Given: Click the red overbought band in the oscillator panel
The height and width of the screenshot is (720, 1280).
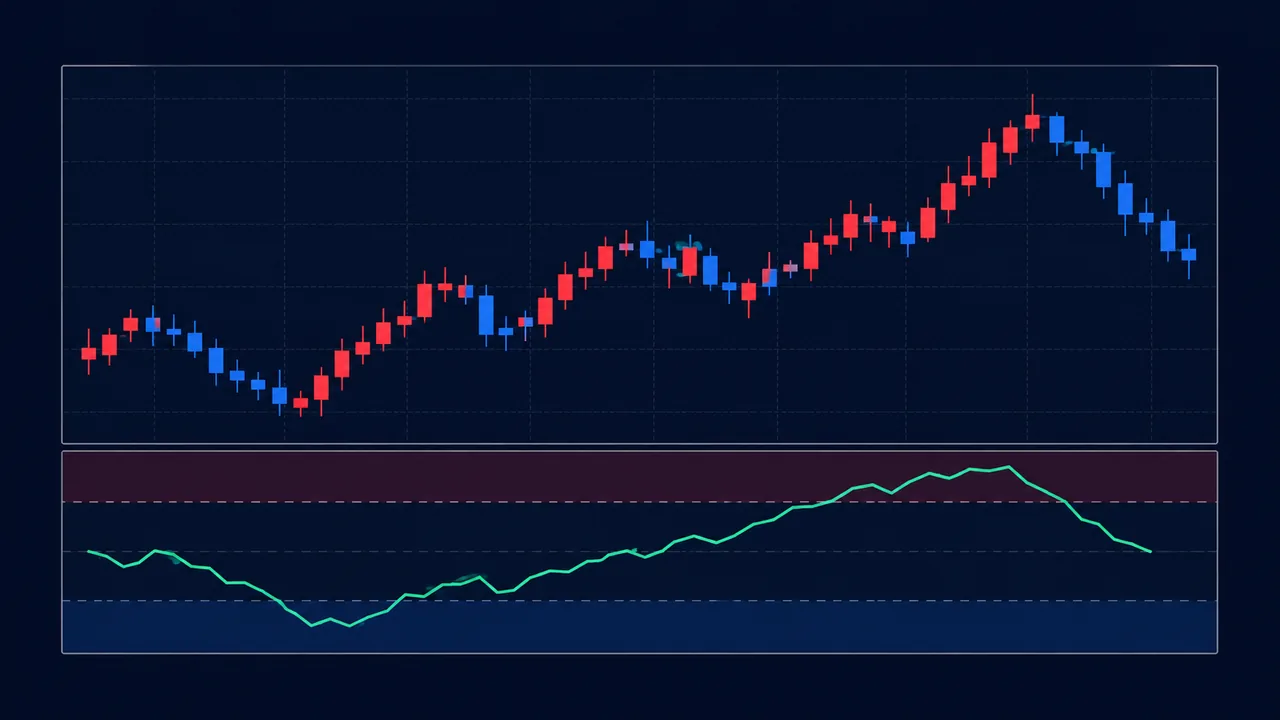Looking at the screenshot, I should 640,477.
